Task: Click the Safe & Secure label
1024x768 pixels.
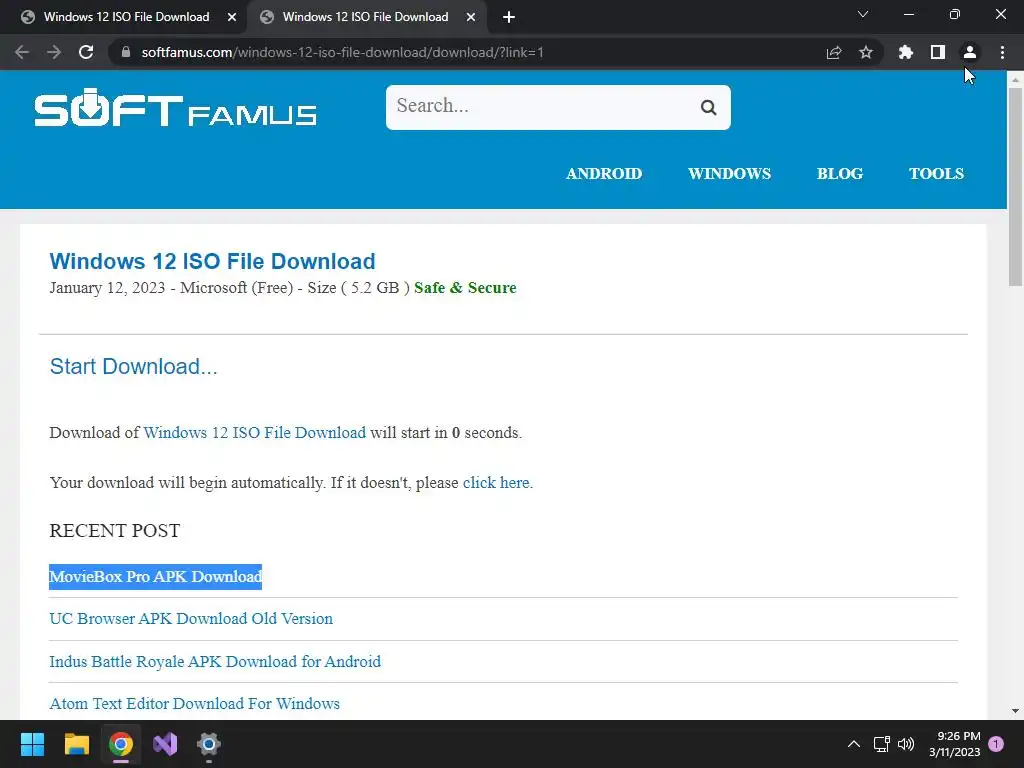Action: 465,288
